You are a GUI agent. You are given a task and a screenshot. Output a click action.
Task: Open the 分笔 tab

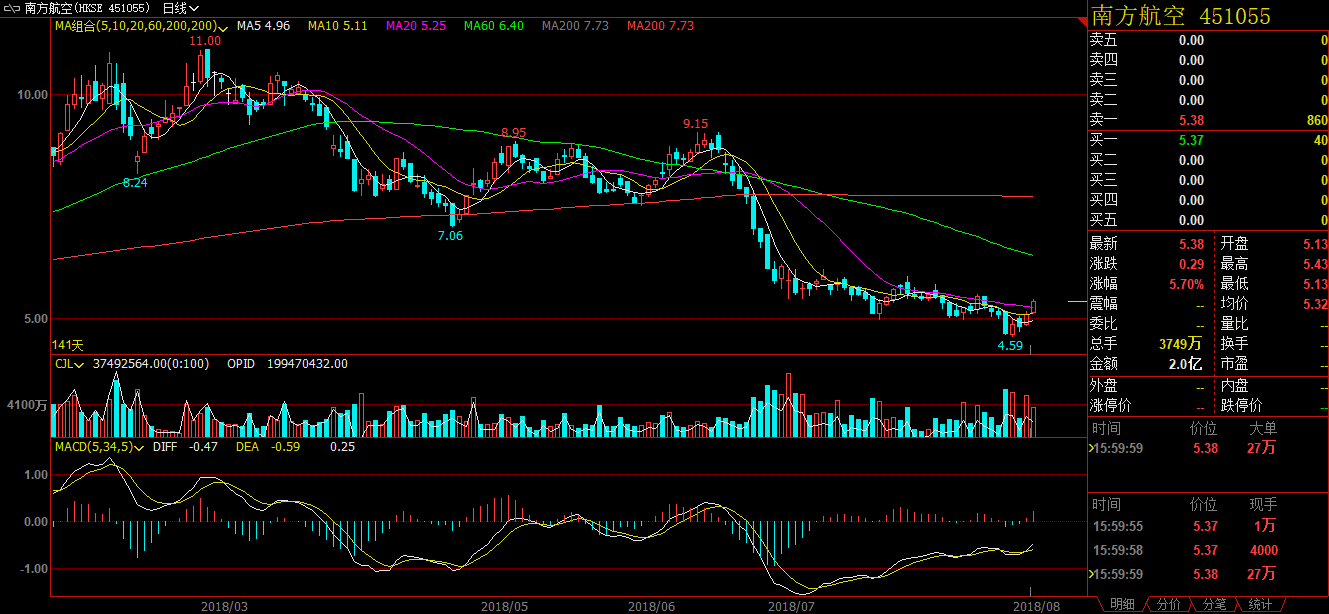(x=1214, y=604)
